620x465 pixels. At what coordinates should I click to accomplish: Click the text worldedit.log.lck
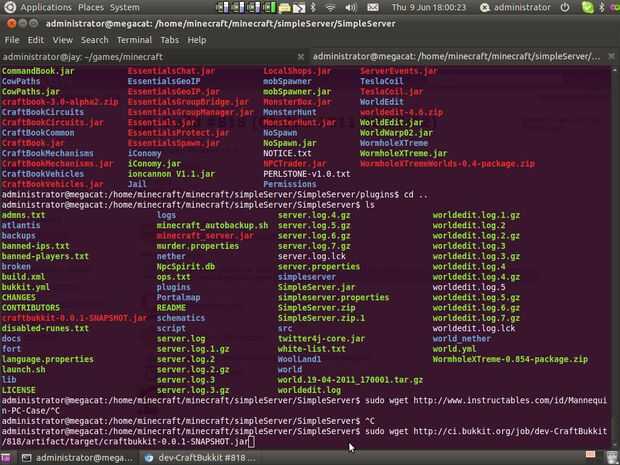[x=474, y=328]
